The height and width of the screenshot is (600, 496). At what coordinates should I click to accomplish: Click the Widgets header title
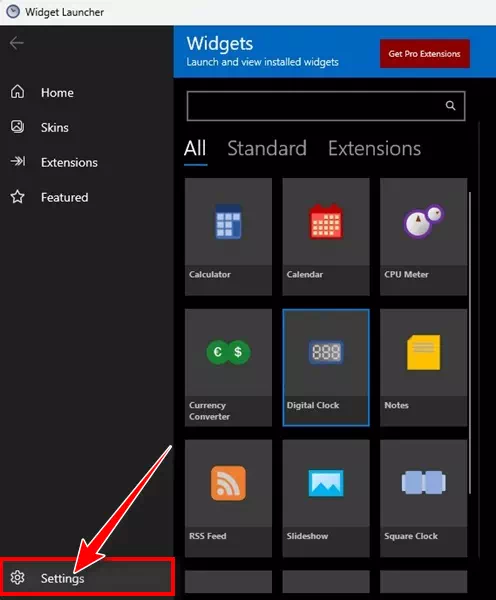click(220, 44)
